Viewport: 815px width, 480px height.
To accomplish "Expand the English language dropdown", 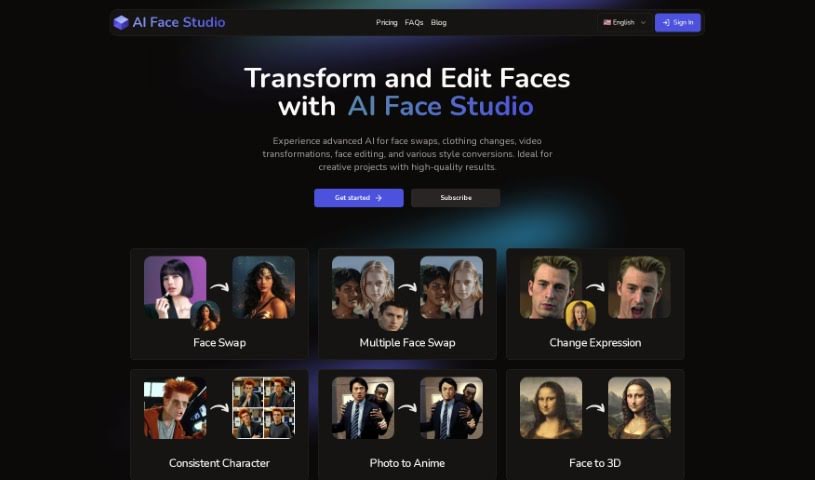I will tap(624, 22).
